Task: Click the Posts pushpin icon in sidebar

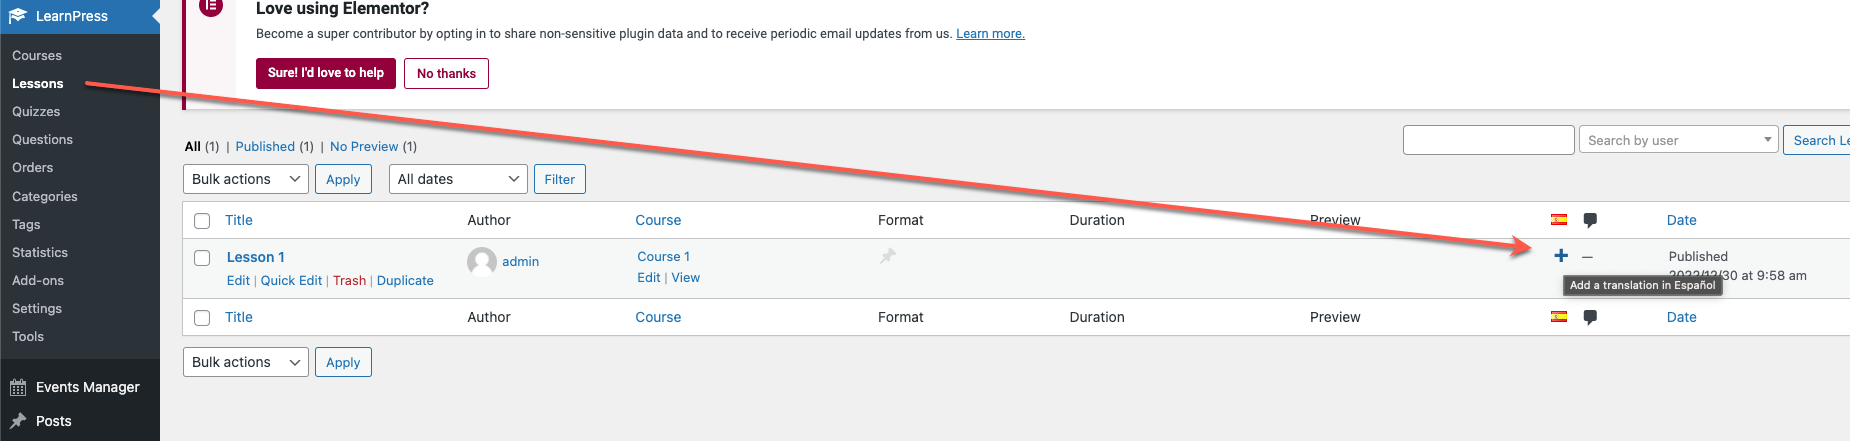Action: pos(18,421)
